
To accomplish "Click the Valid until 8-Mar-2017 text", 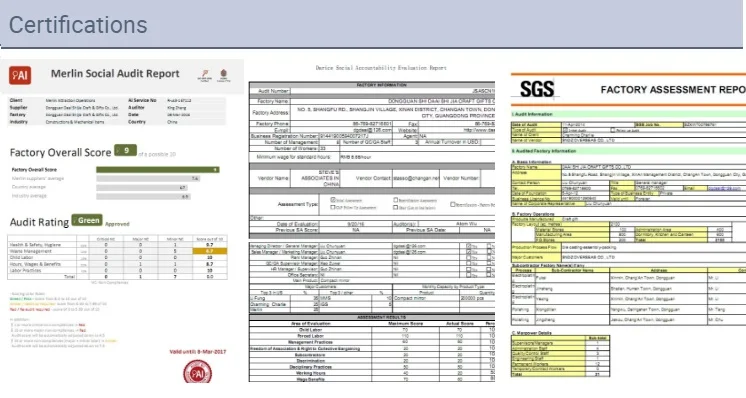I will pos(197,352).
